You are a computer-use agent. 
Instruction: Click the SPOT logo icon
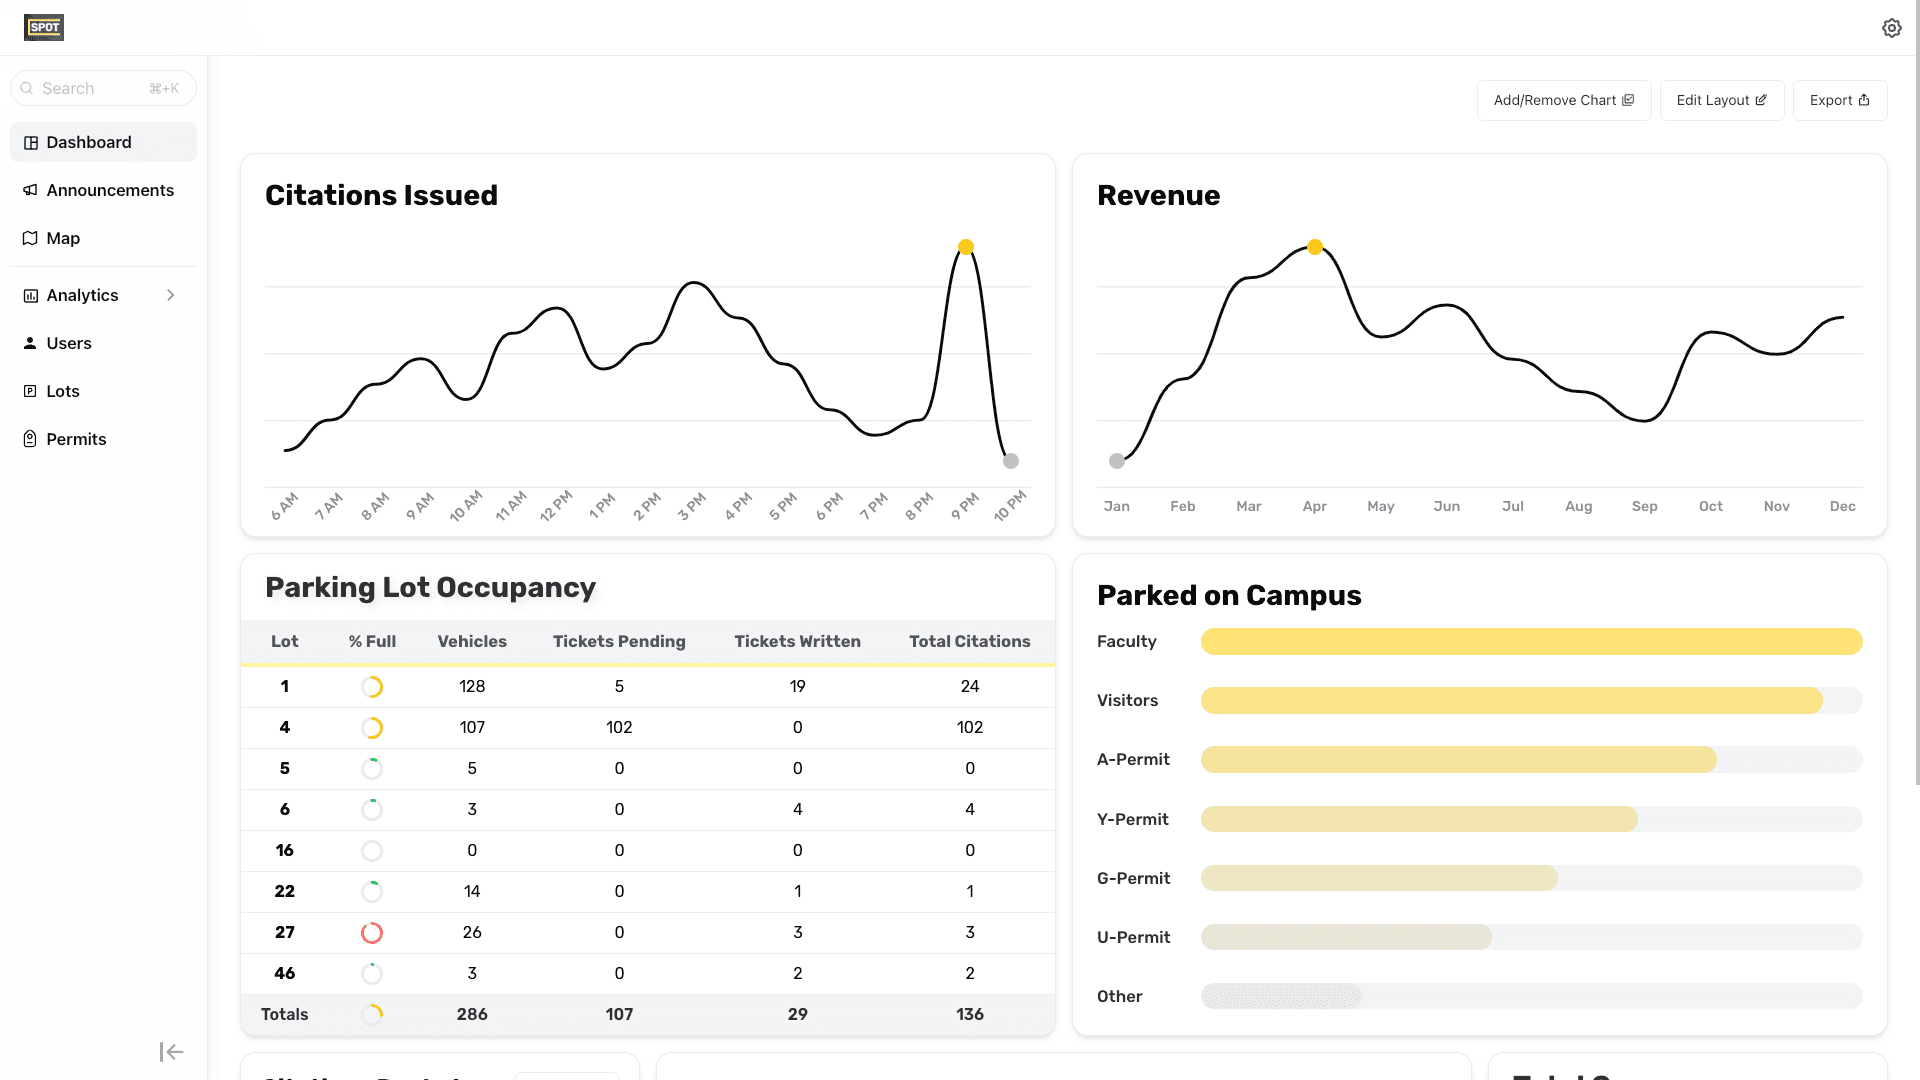click(x=44, y=27)
